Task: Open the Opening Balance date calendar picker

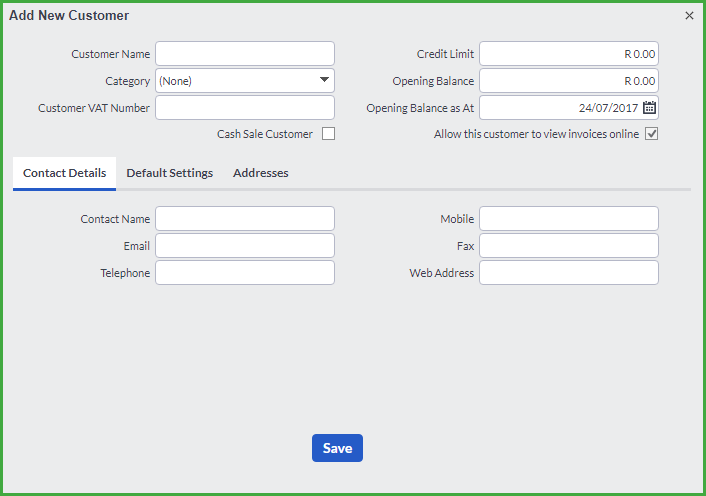Action: (649, 108)
